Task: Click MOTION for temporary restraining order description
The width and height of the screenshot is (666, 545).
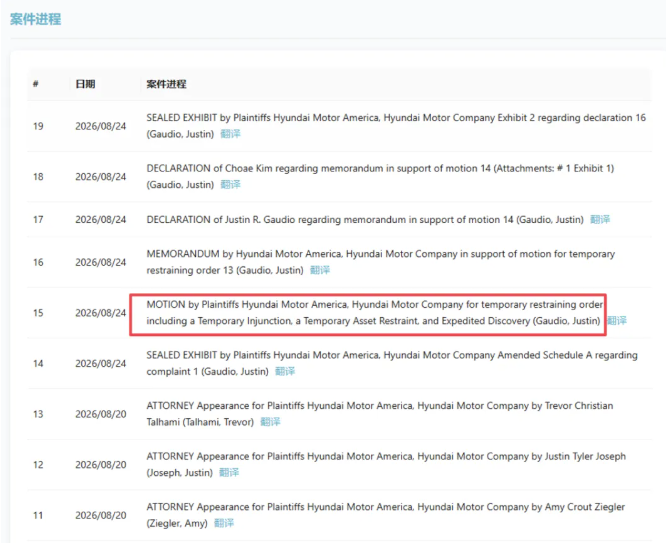Action: 375,312
